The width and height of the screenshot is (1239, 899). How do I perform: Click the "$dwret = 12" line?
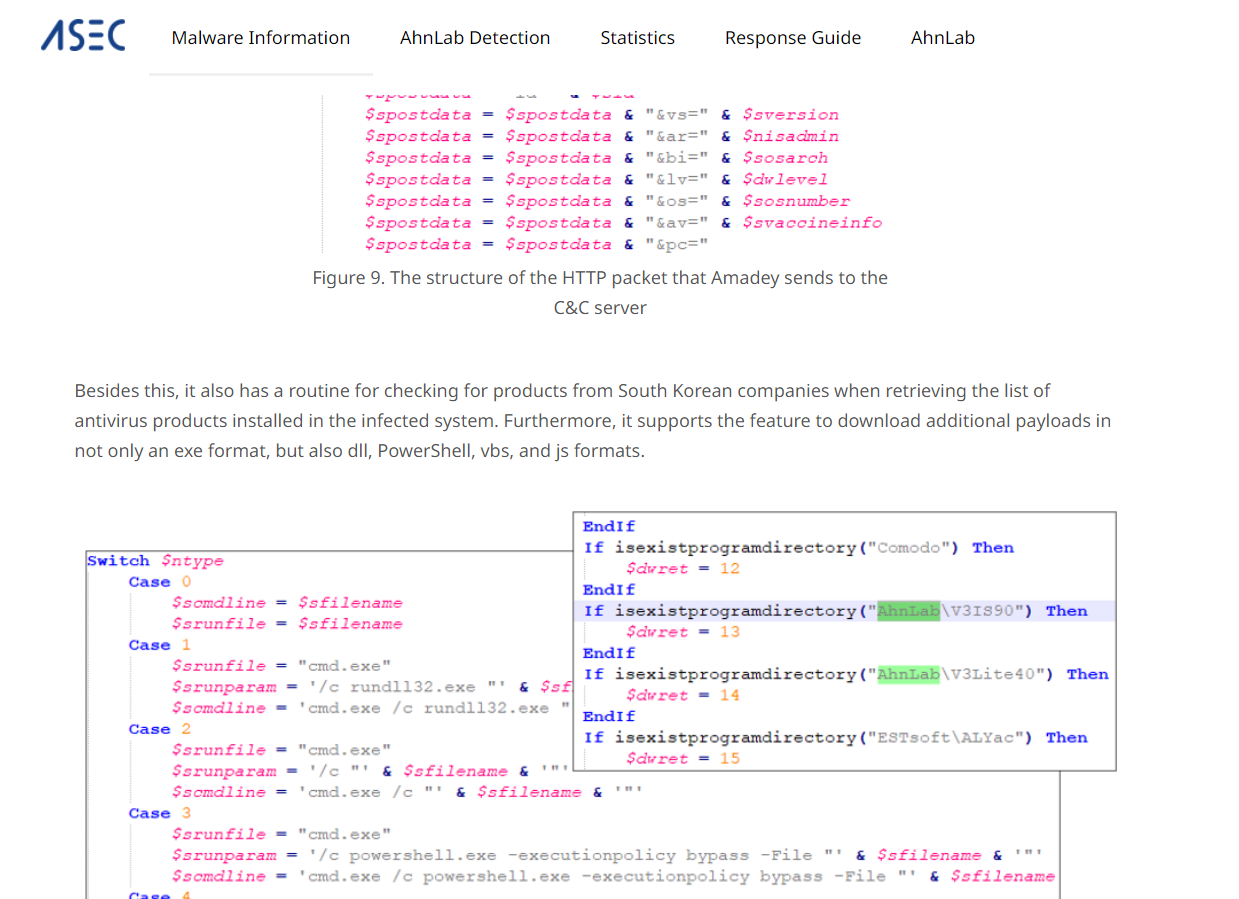click(x=683, y=569)
